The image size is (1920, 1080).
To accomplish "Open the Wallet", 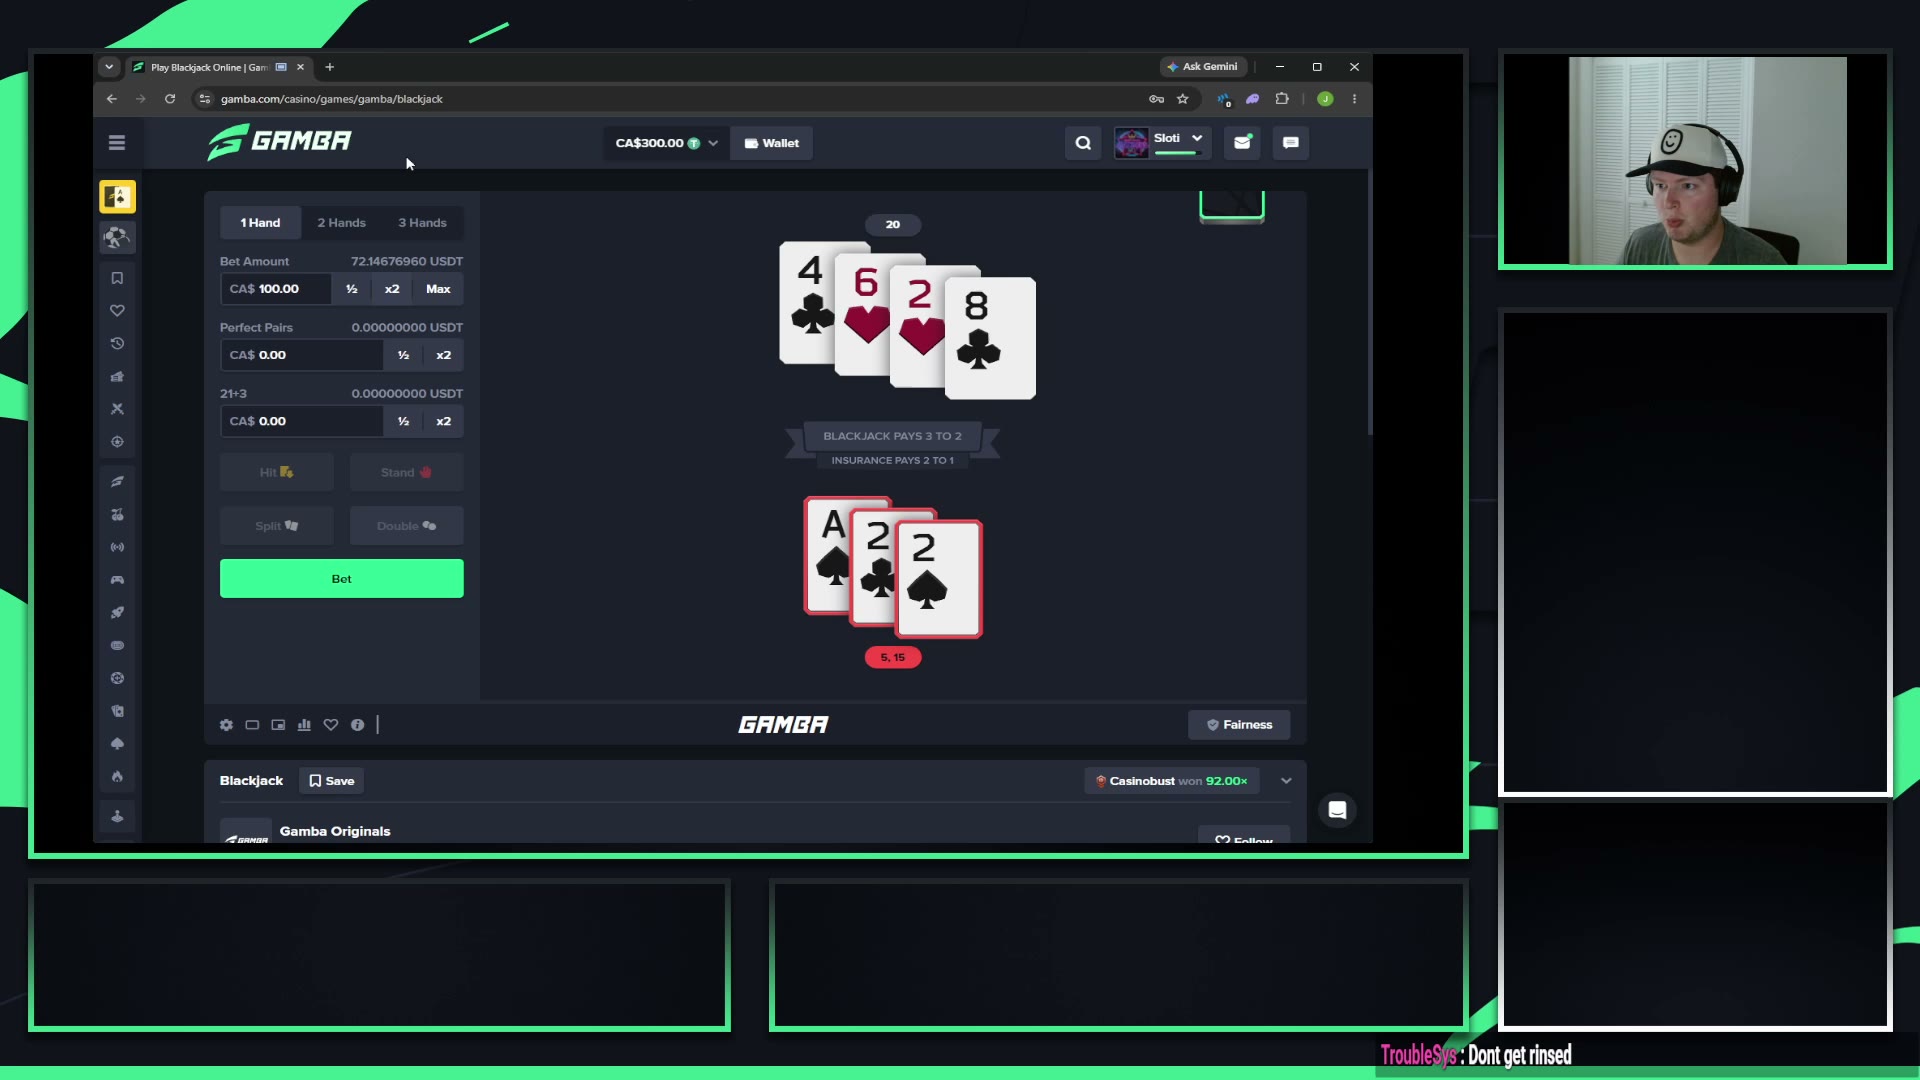I will [x=771, y=143].
